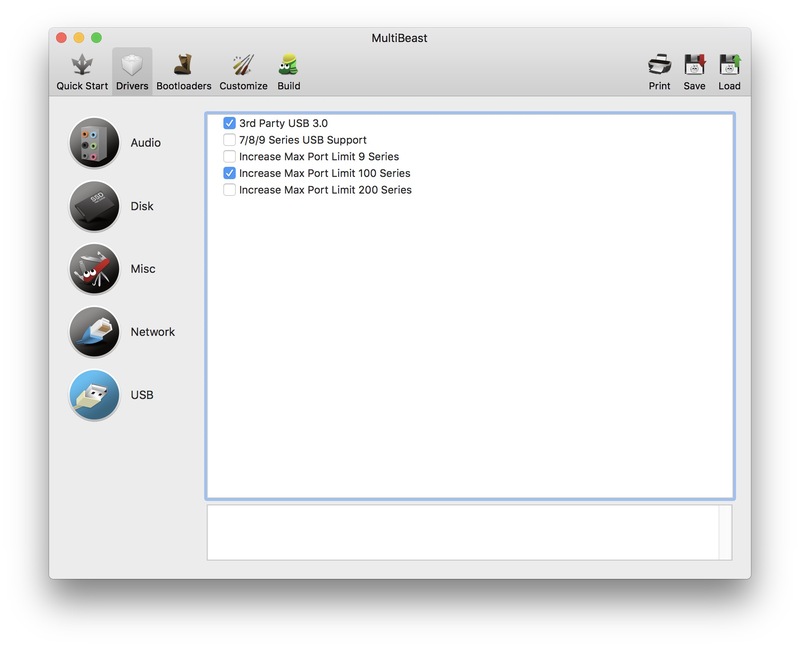This screenshot has height=649, width=800.
Task: Click the Misc label in sidebar
Action: pos(143,269)
